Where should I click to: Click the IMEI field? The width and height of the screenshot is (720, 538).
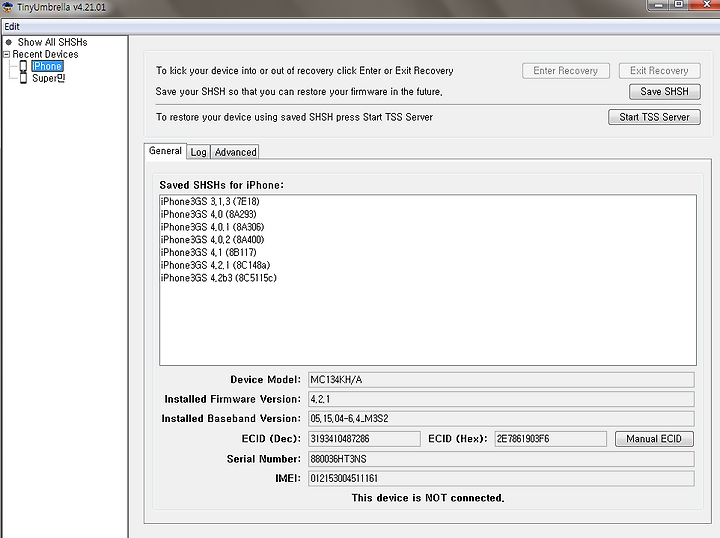(x=501, y=478)
